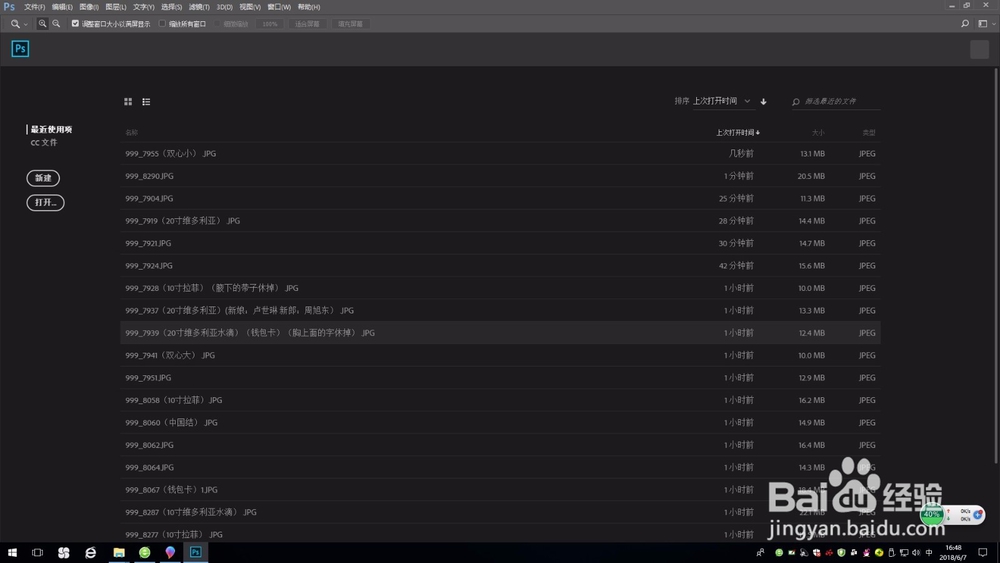Launch Internet Explorer from taskbar
The image size is (1000, 563).
pyautogui.click(x=91, y=553)
